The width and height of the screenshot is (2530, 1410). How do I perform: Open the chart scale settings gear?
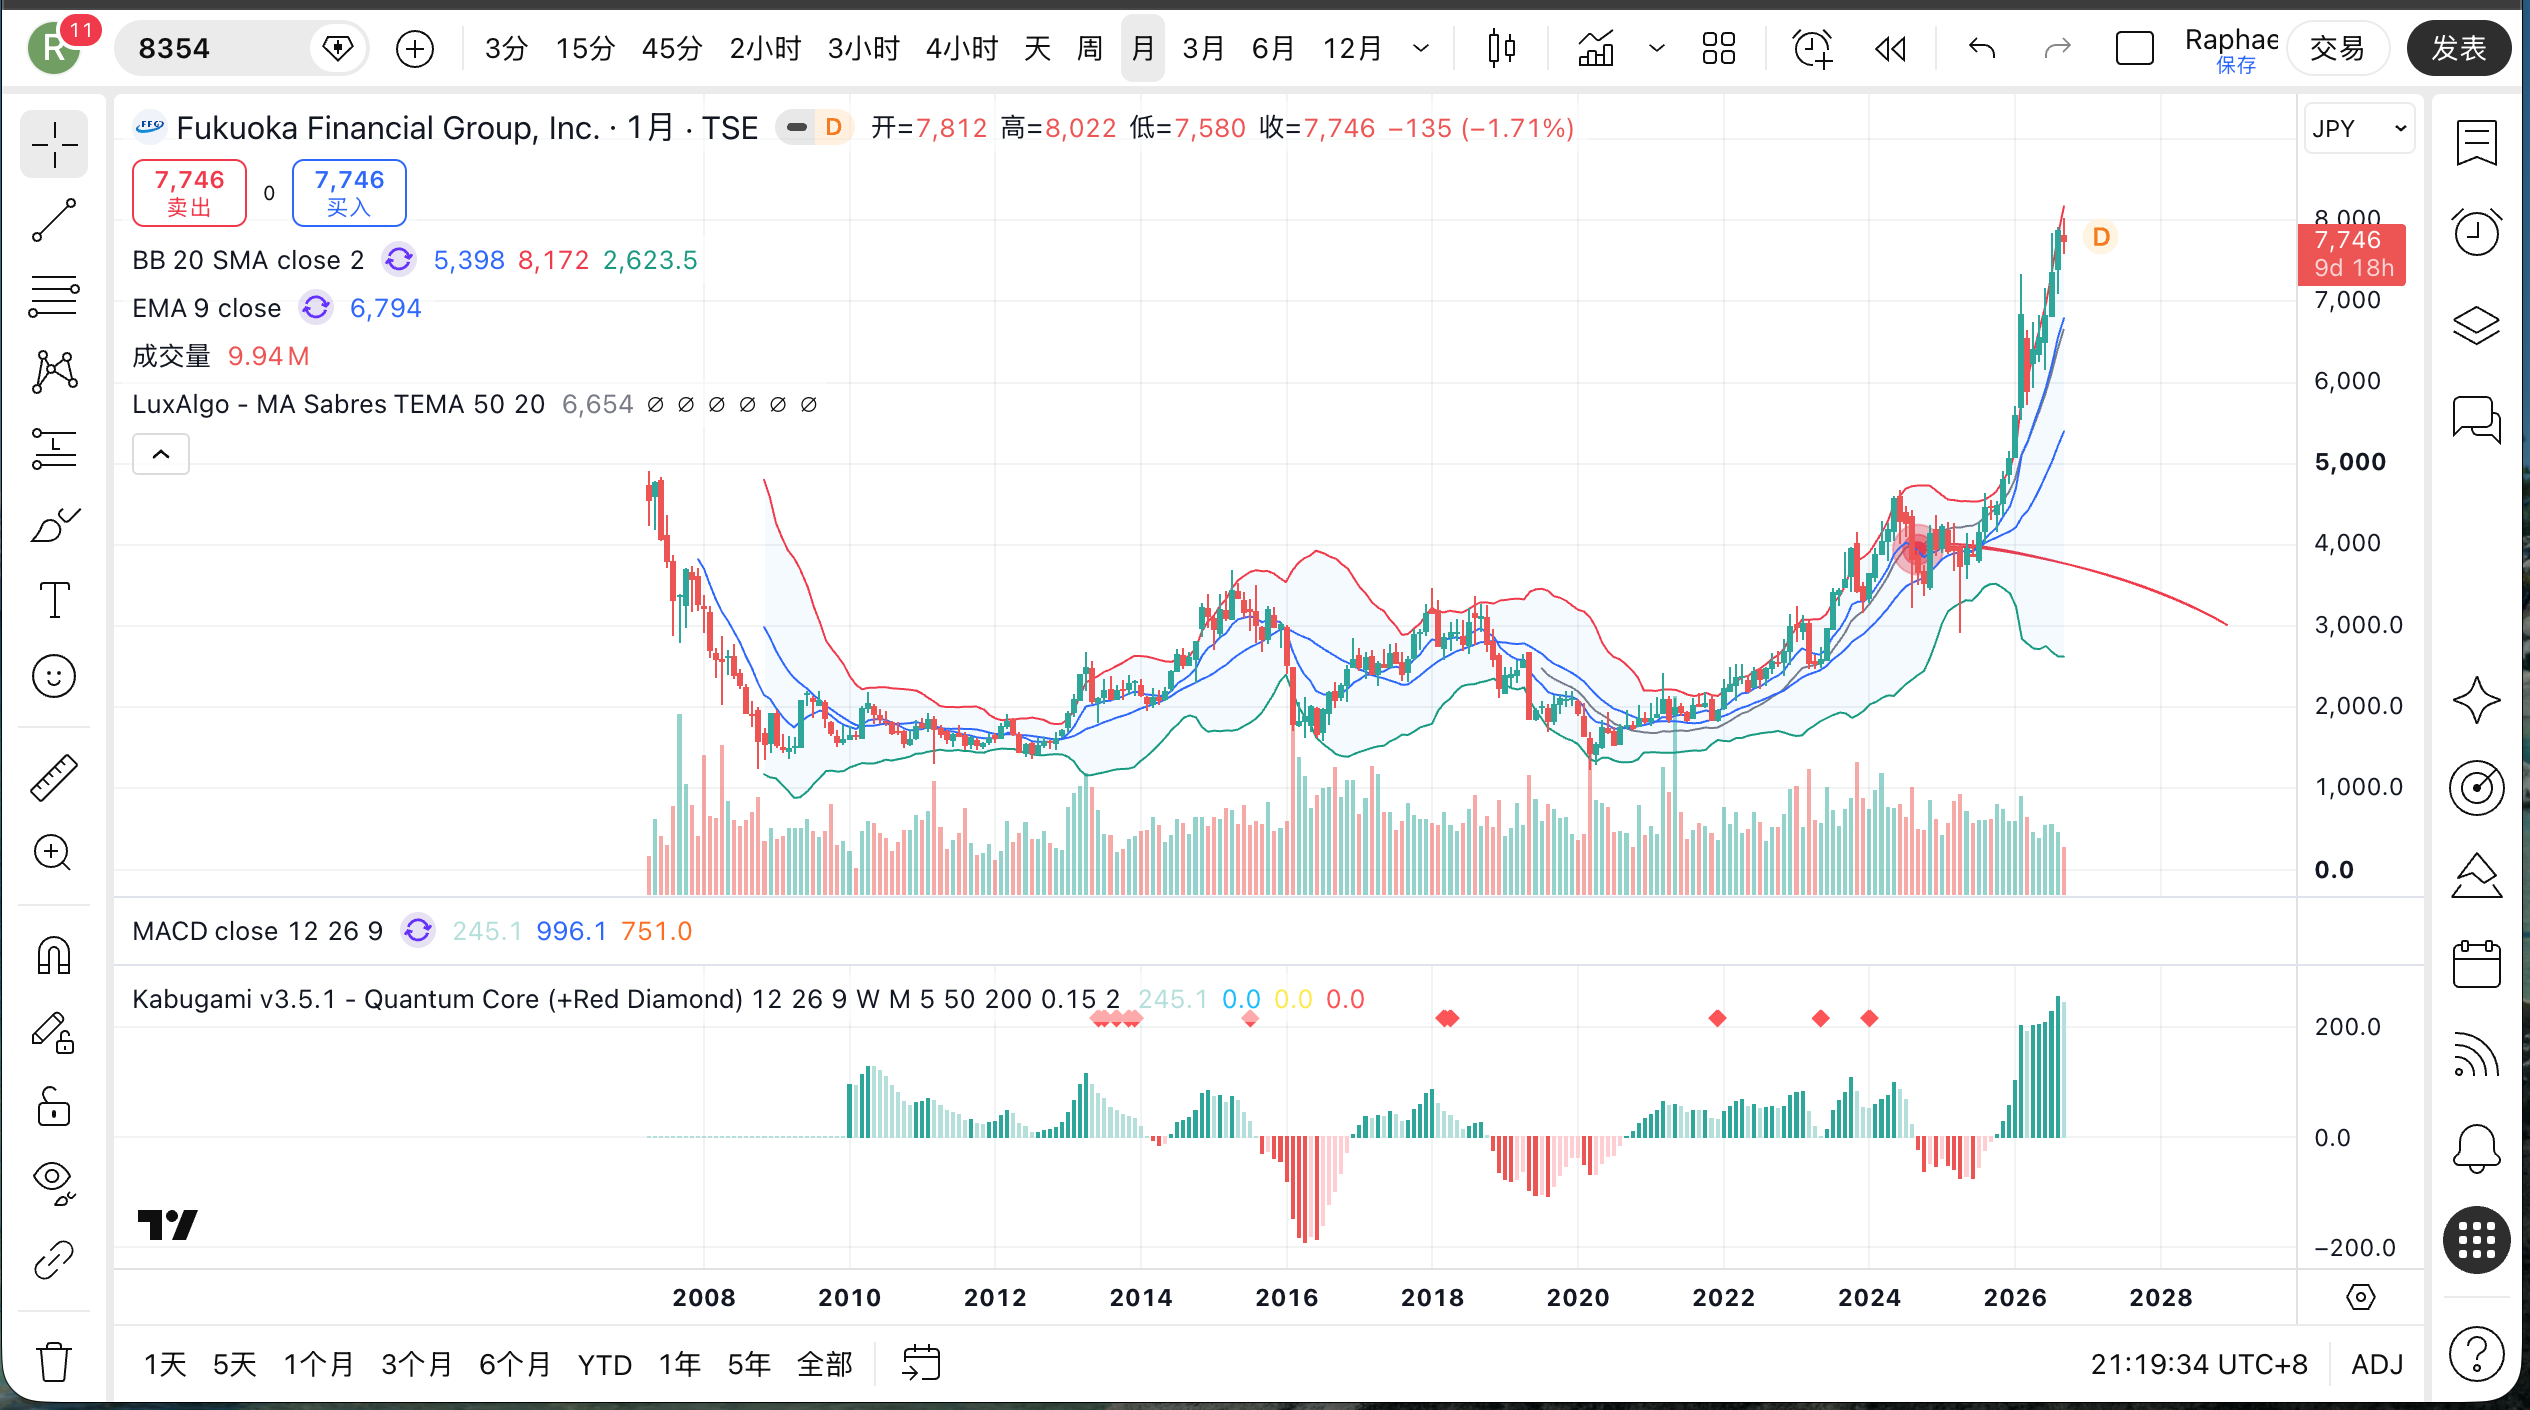[x=2361, y=1298]
